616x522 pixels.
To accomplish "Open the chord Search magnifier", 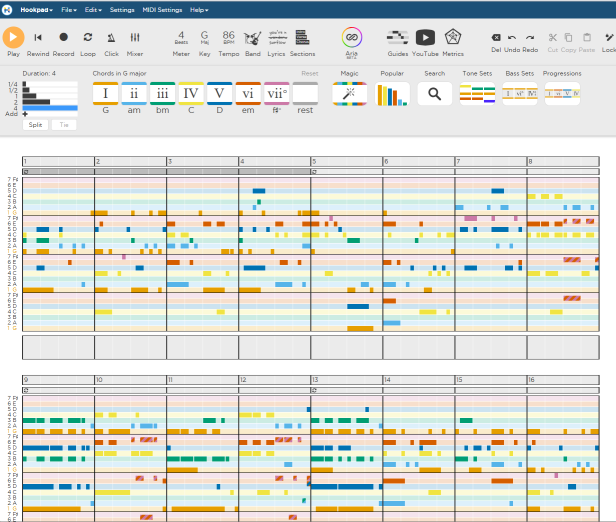I will [x=434, y=93].
